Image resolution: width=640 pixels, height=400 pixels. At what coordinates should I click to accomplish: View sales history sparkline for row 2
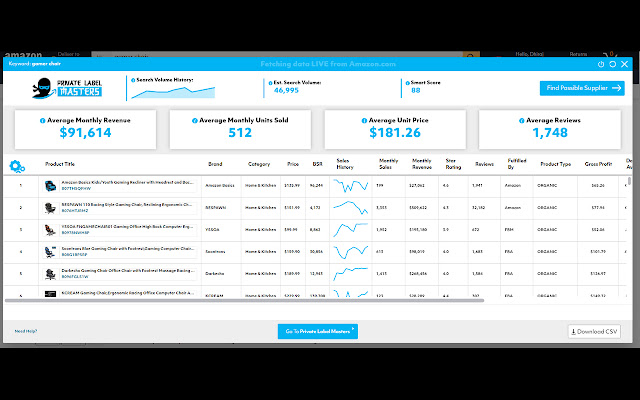click(x=351, y=207)
